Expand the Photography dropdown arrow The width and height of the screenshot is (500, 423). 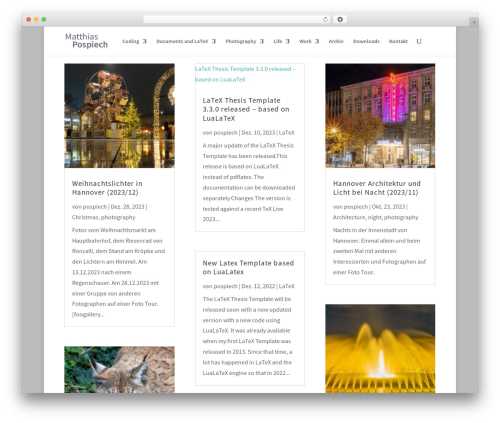(x=262, y=41)
